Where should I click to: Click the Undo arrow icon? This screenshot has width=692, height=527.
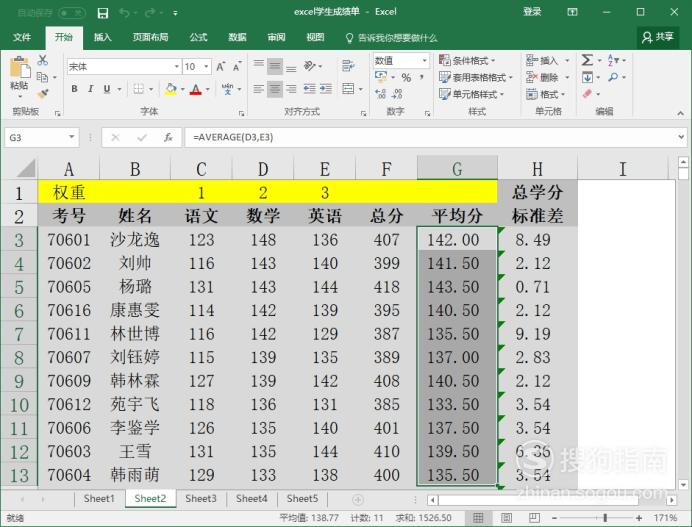point(124,13)
